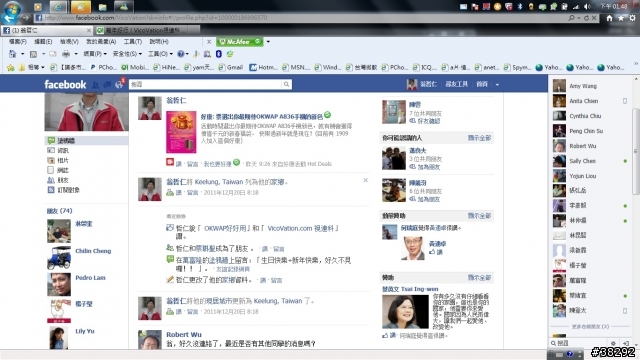Open 首頁 home link in Facebook bar
The width and height of the screenshot is (640, 360).
[482, 84]
